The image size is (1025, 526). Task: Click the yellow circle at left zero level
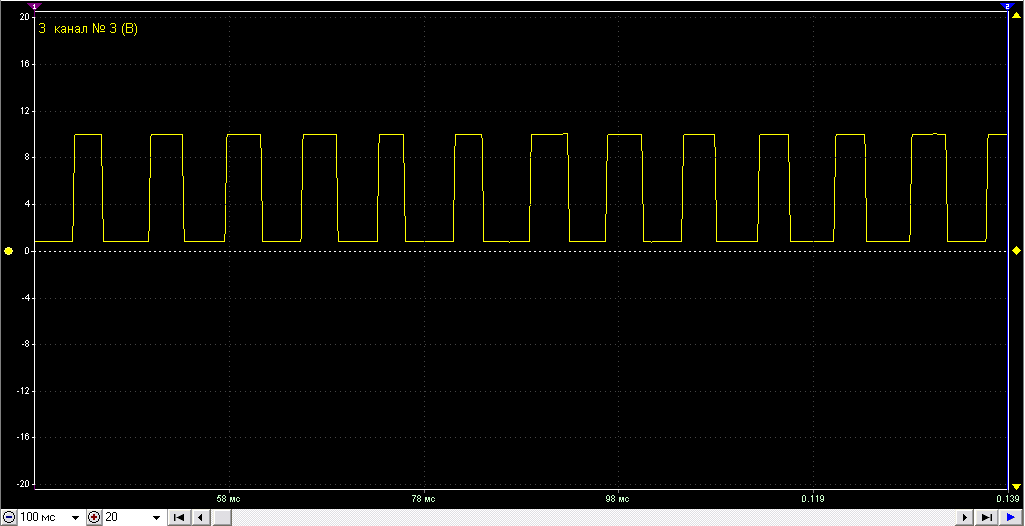click(x=8, y=251)
